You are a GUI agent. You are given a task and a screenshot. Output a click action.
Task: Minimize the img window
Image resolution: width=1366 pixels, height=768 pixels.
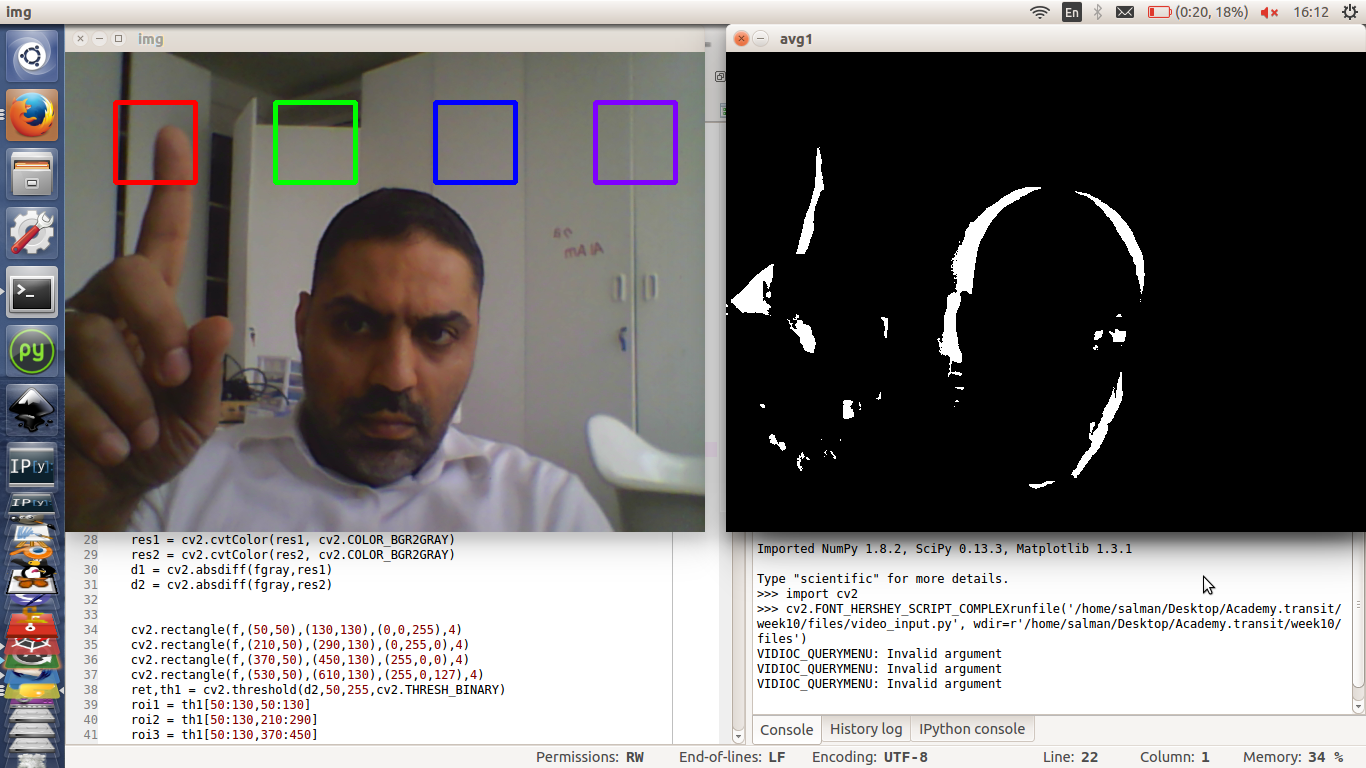click(x=99, y=39)
